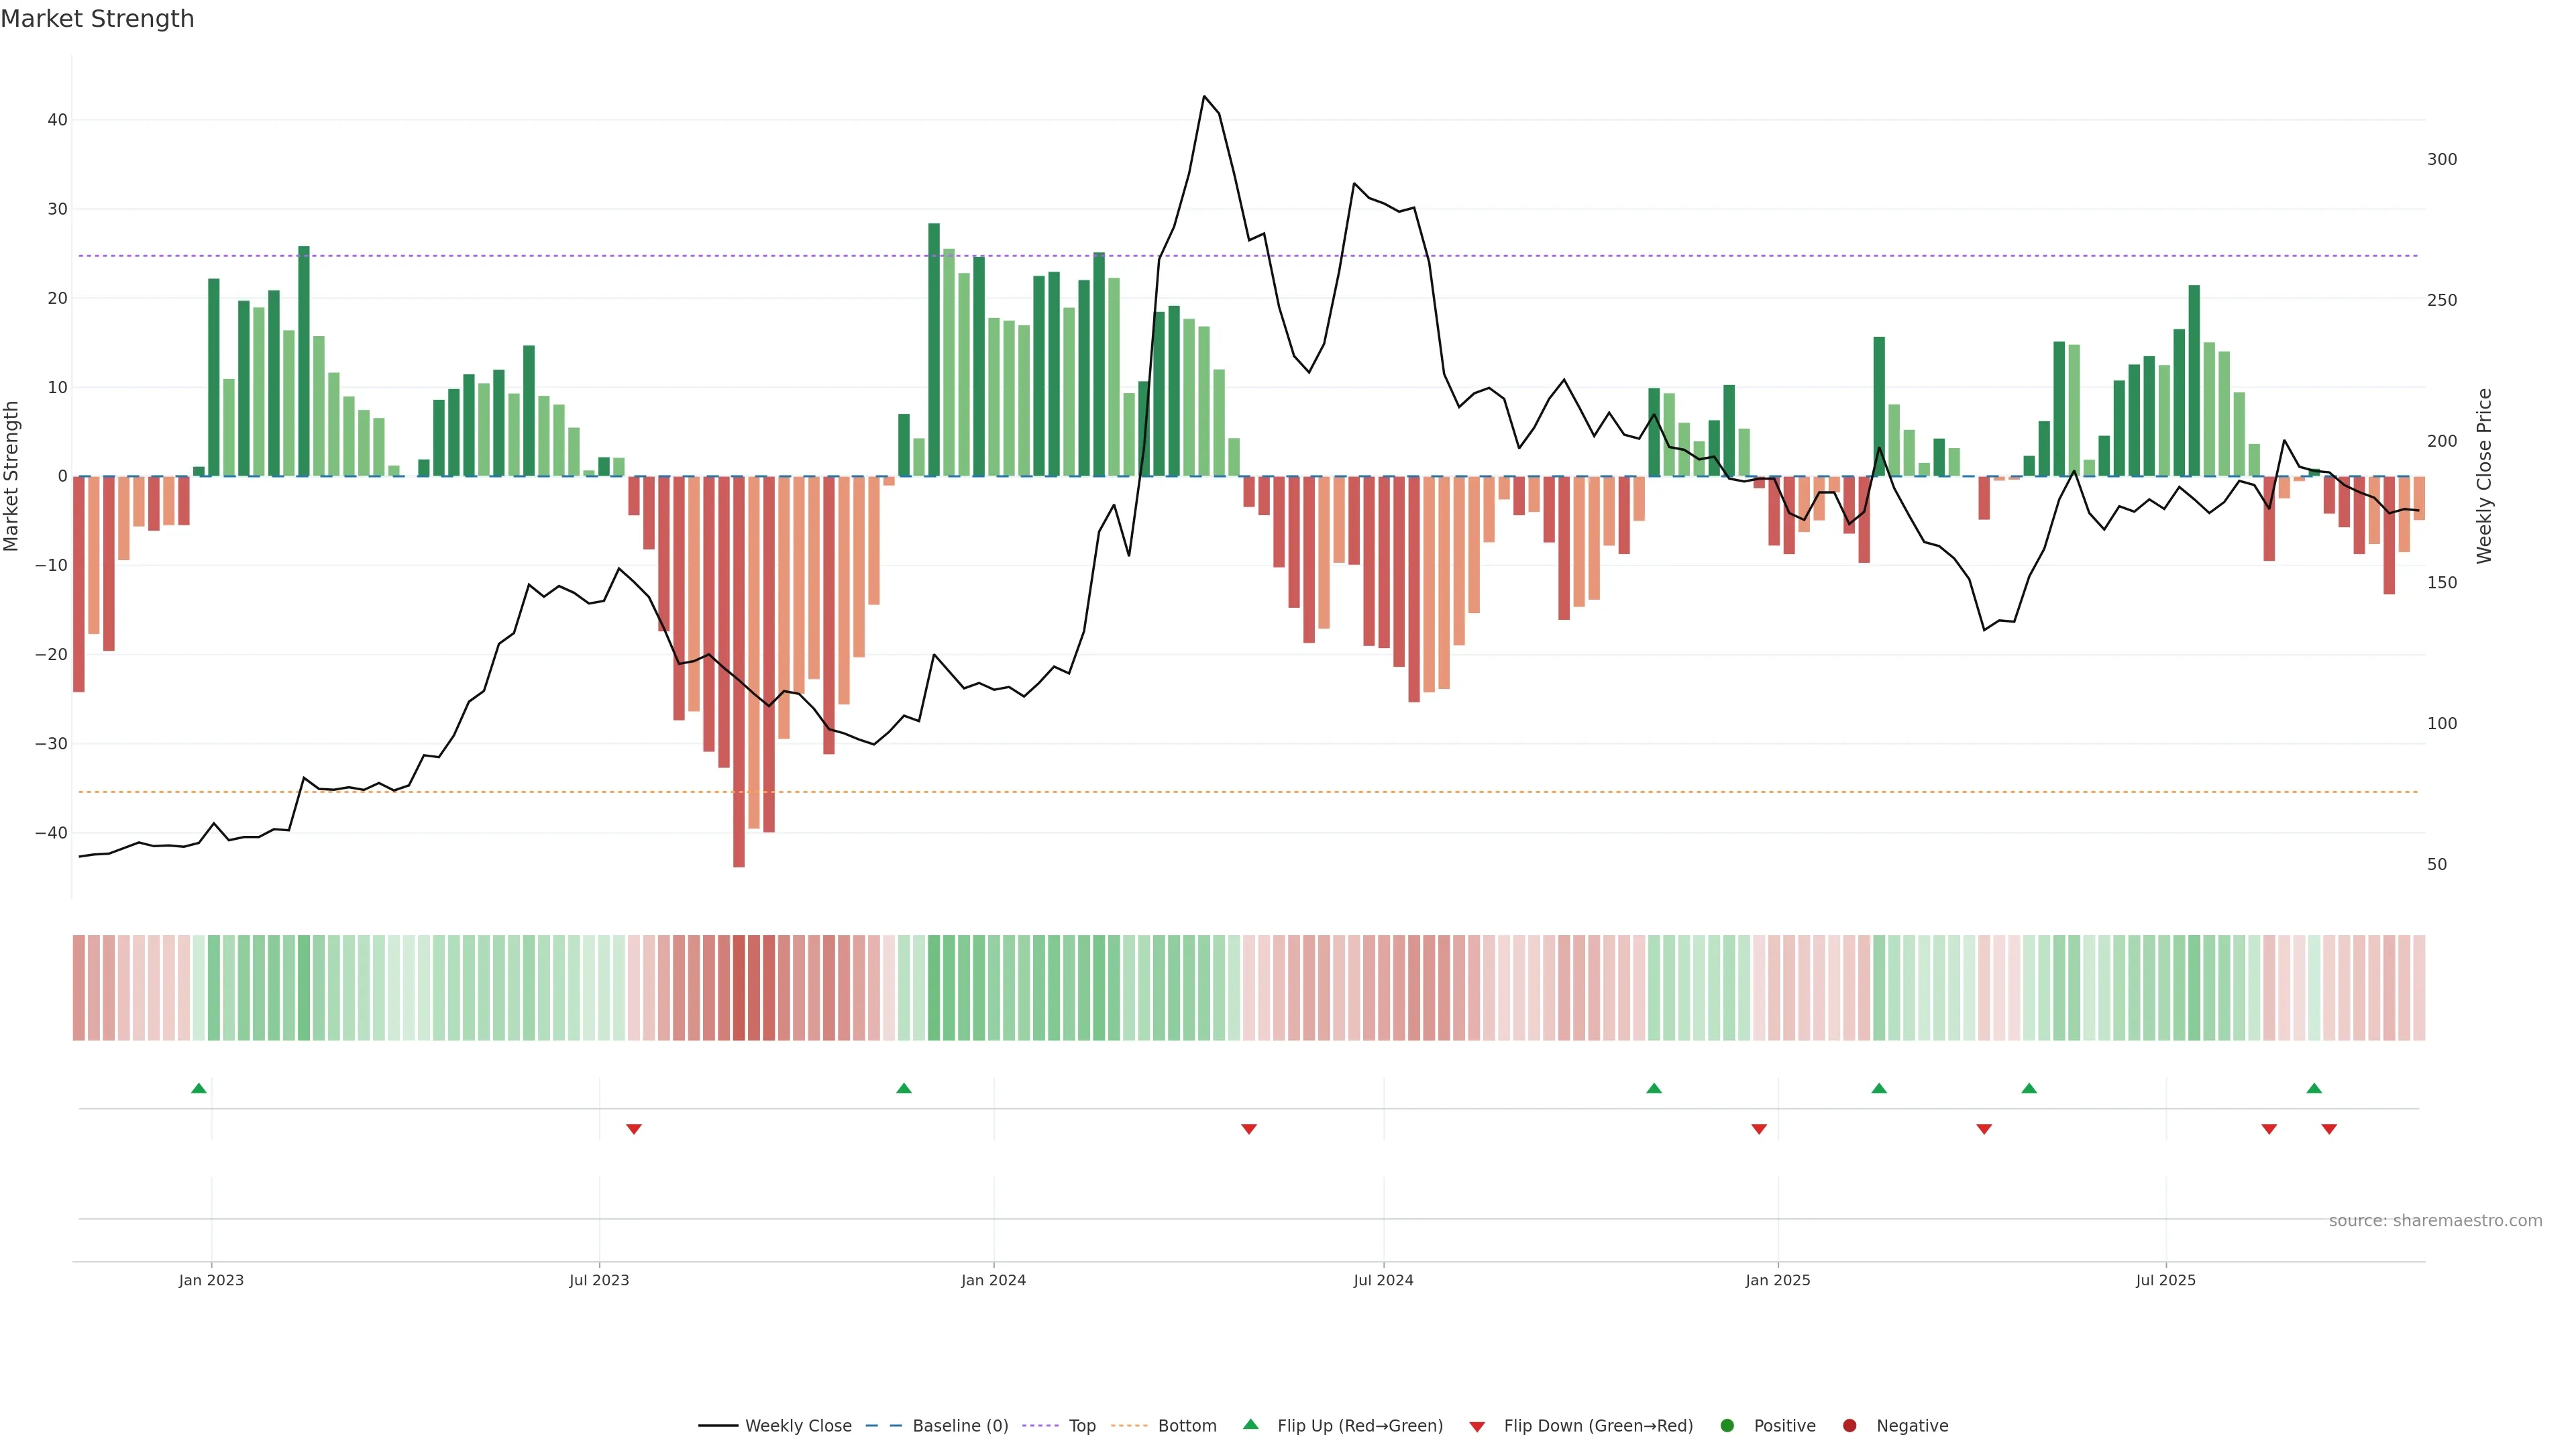Click the red flip-down triangle just after Jul 2023
2576x1449 pixels.
[633, 1129]
